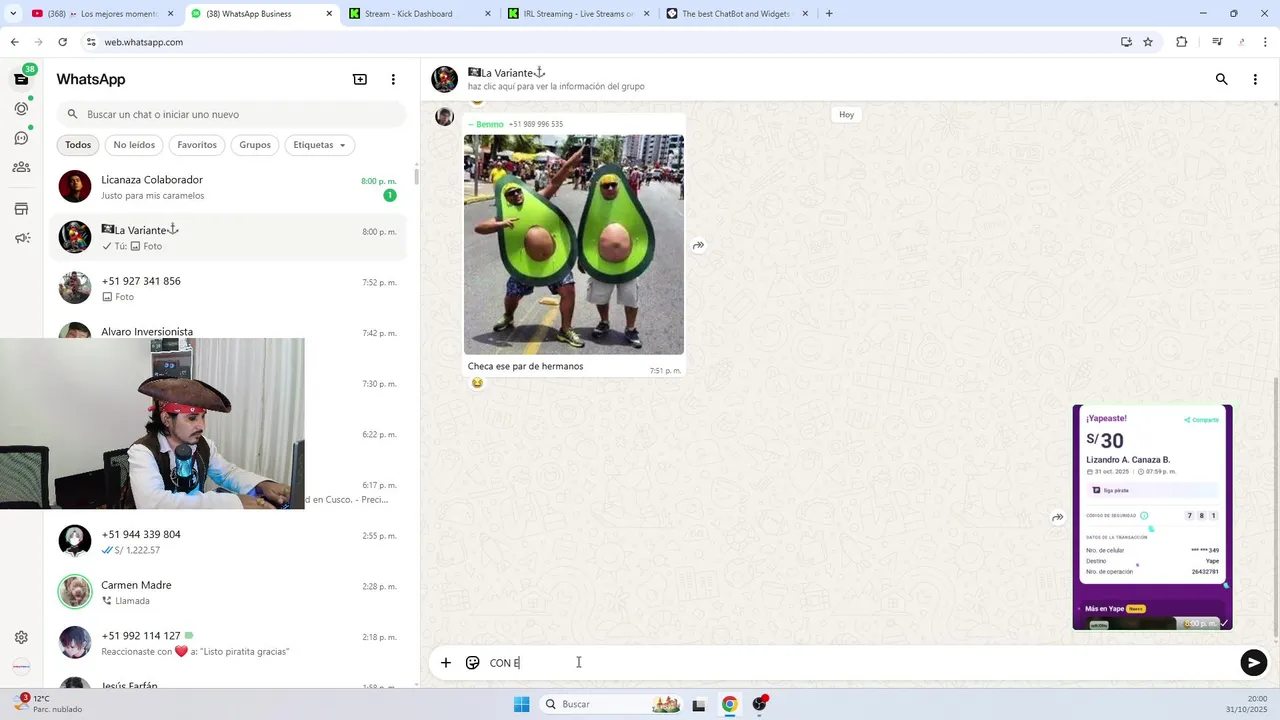Open Chrome extensions puzzle icon
This screenshot has width=1280, height=720.
pos(1182,42)
